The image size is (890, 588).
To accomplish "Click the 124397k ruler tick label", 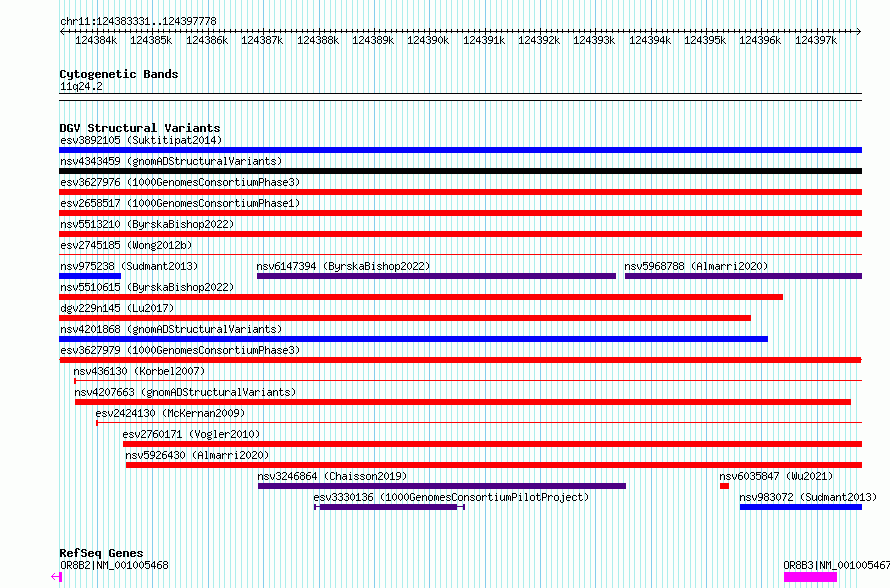I will (x=816, y=40).
